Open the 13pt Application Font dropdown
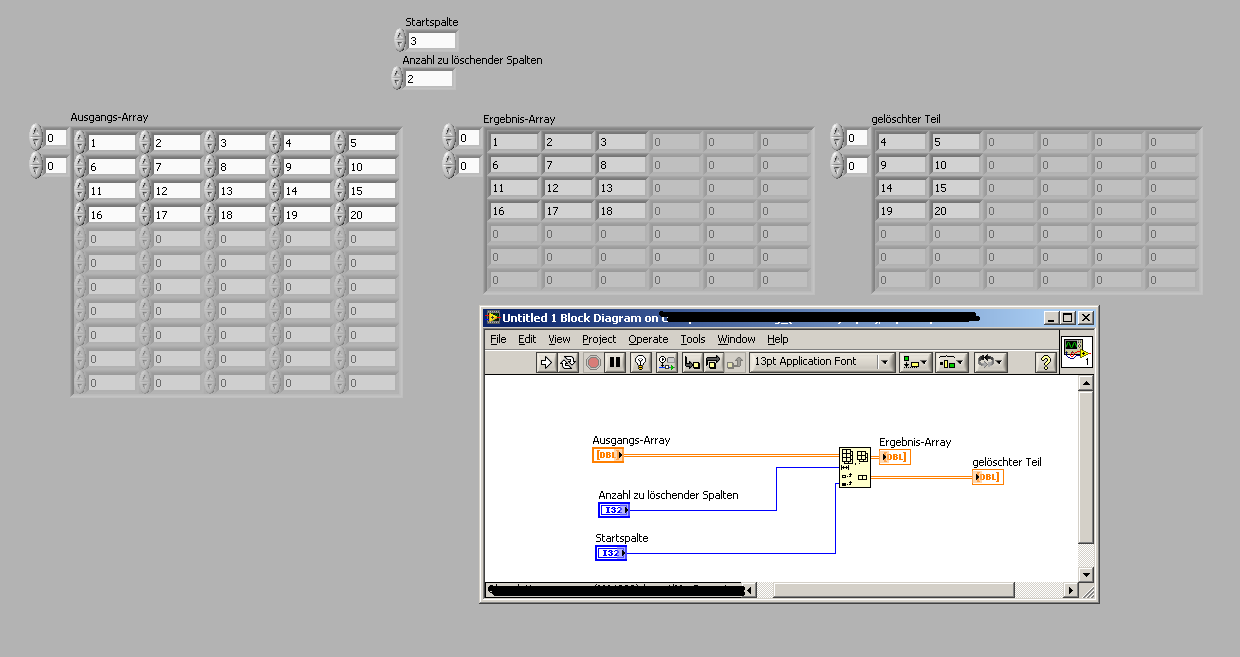 (822, 362)
